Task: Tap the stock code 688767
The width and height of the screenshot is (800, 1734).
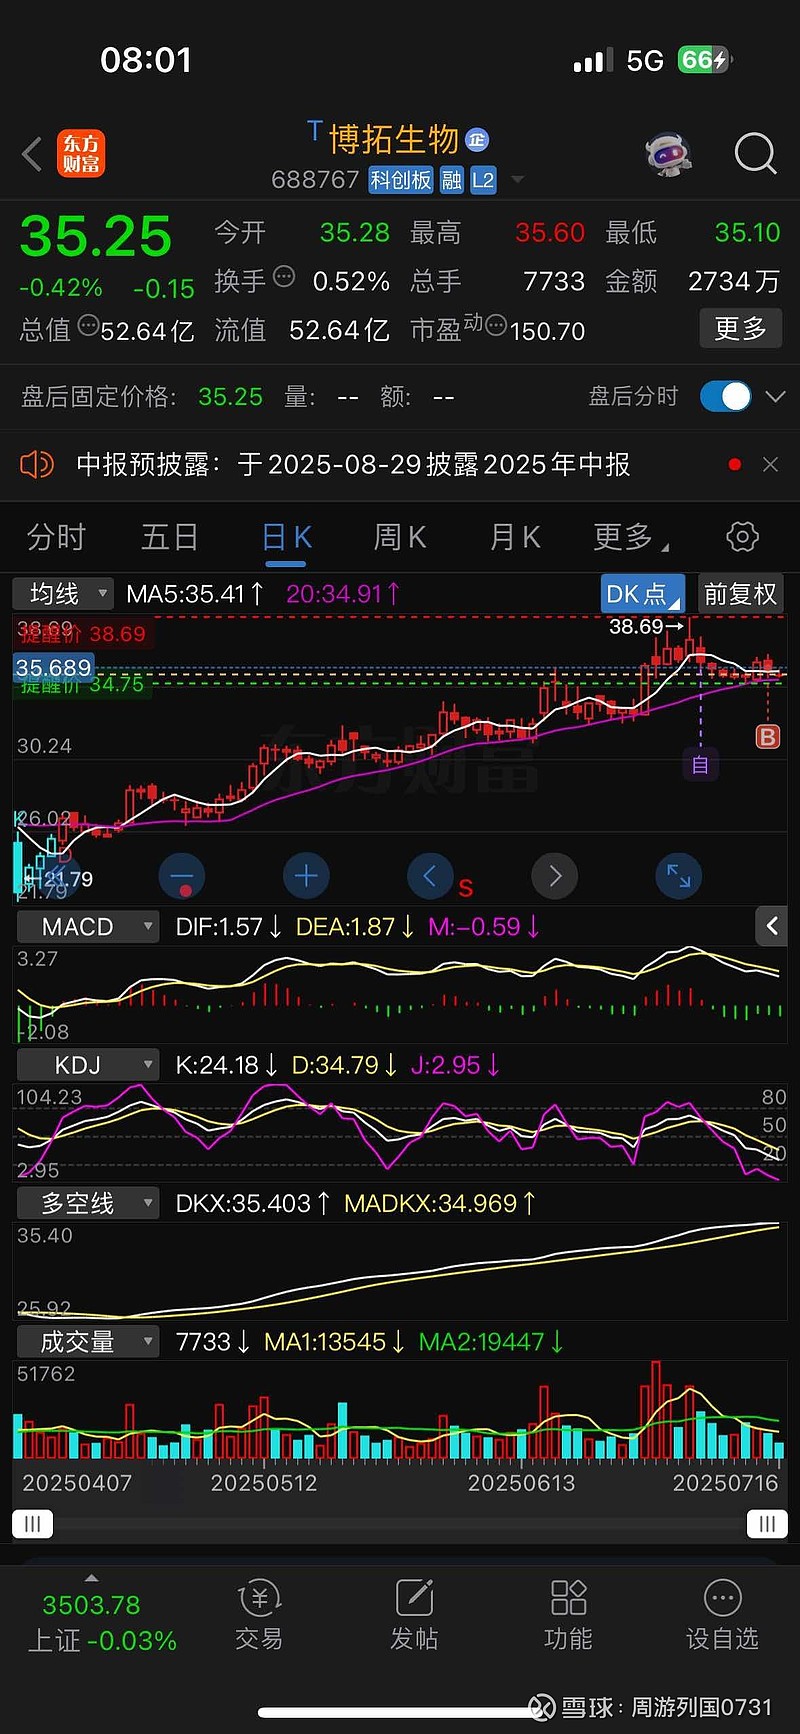Action: 315,180
